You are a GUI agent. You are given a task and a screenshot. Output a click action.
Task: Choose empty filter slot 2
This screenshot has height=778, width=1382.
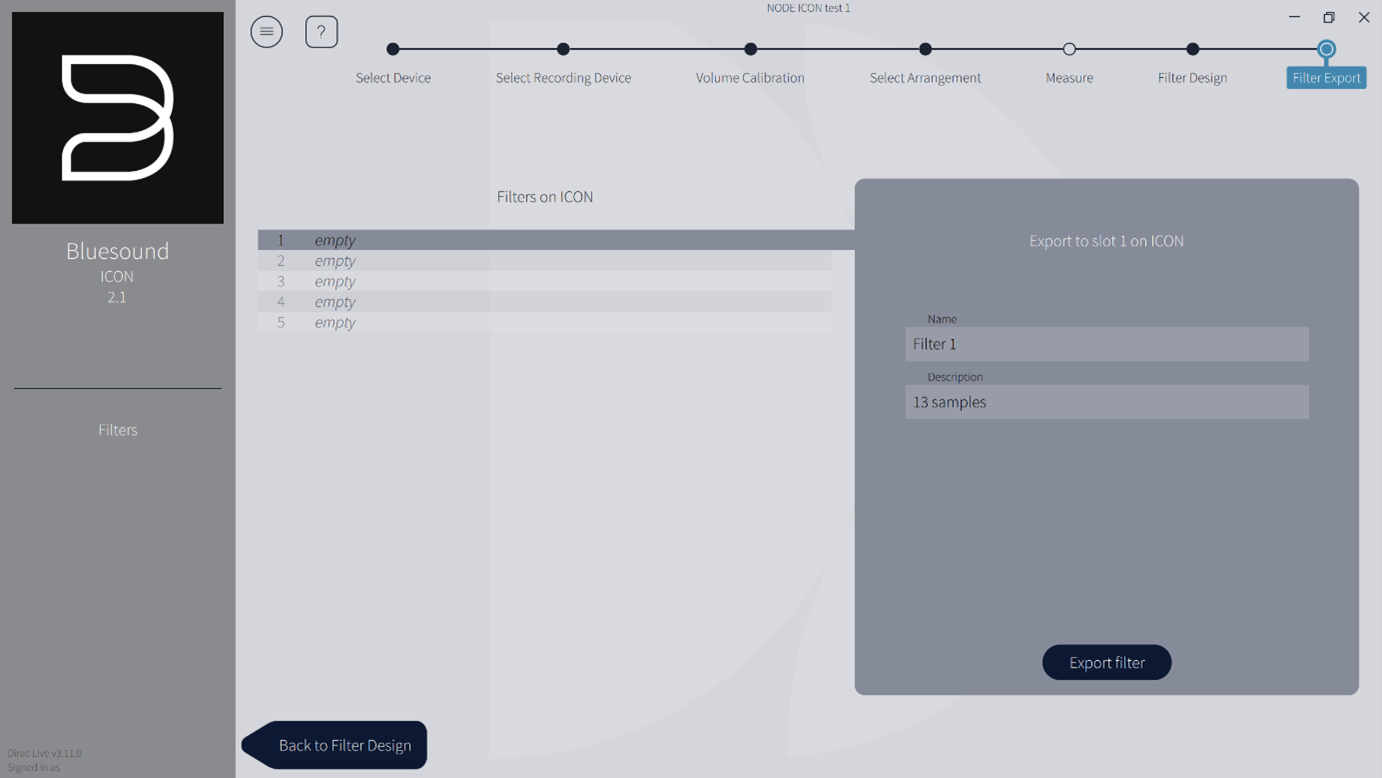(x=545, y=261)
